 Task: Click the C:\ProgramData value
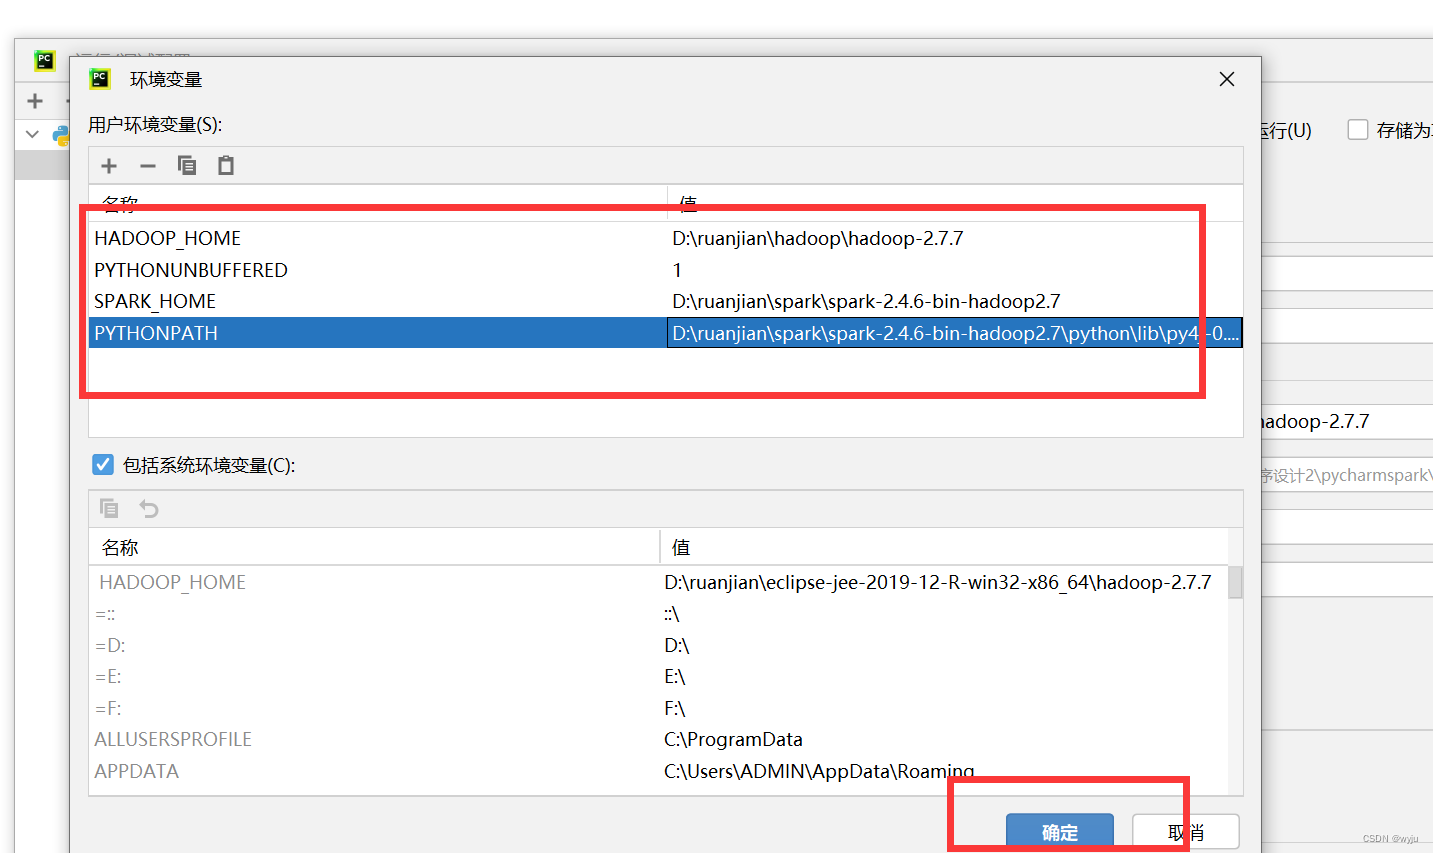[733, 739]
